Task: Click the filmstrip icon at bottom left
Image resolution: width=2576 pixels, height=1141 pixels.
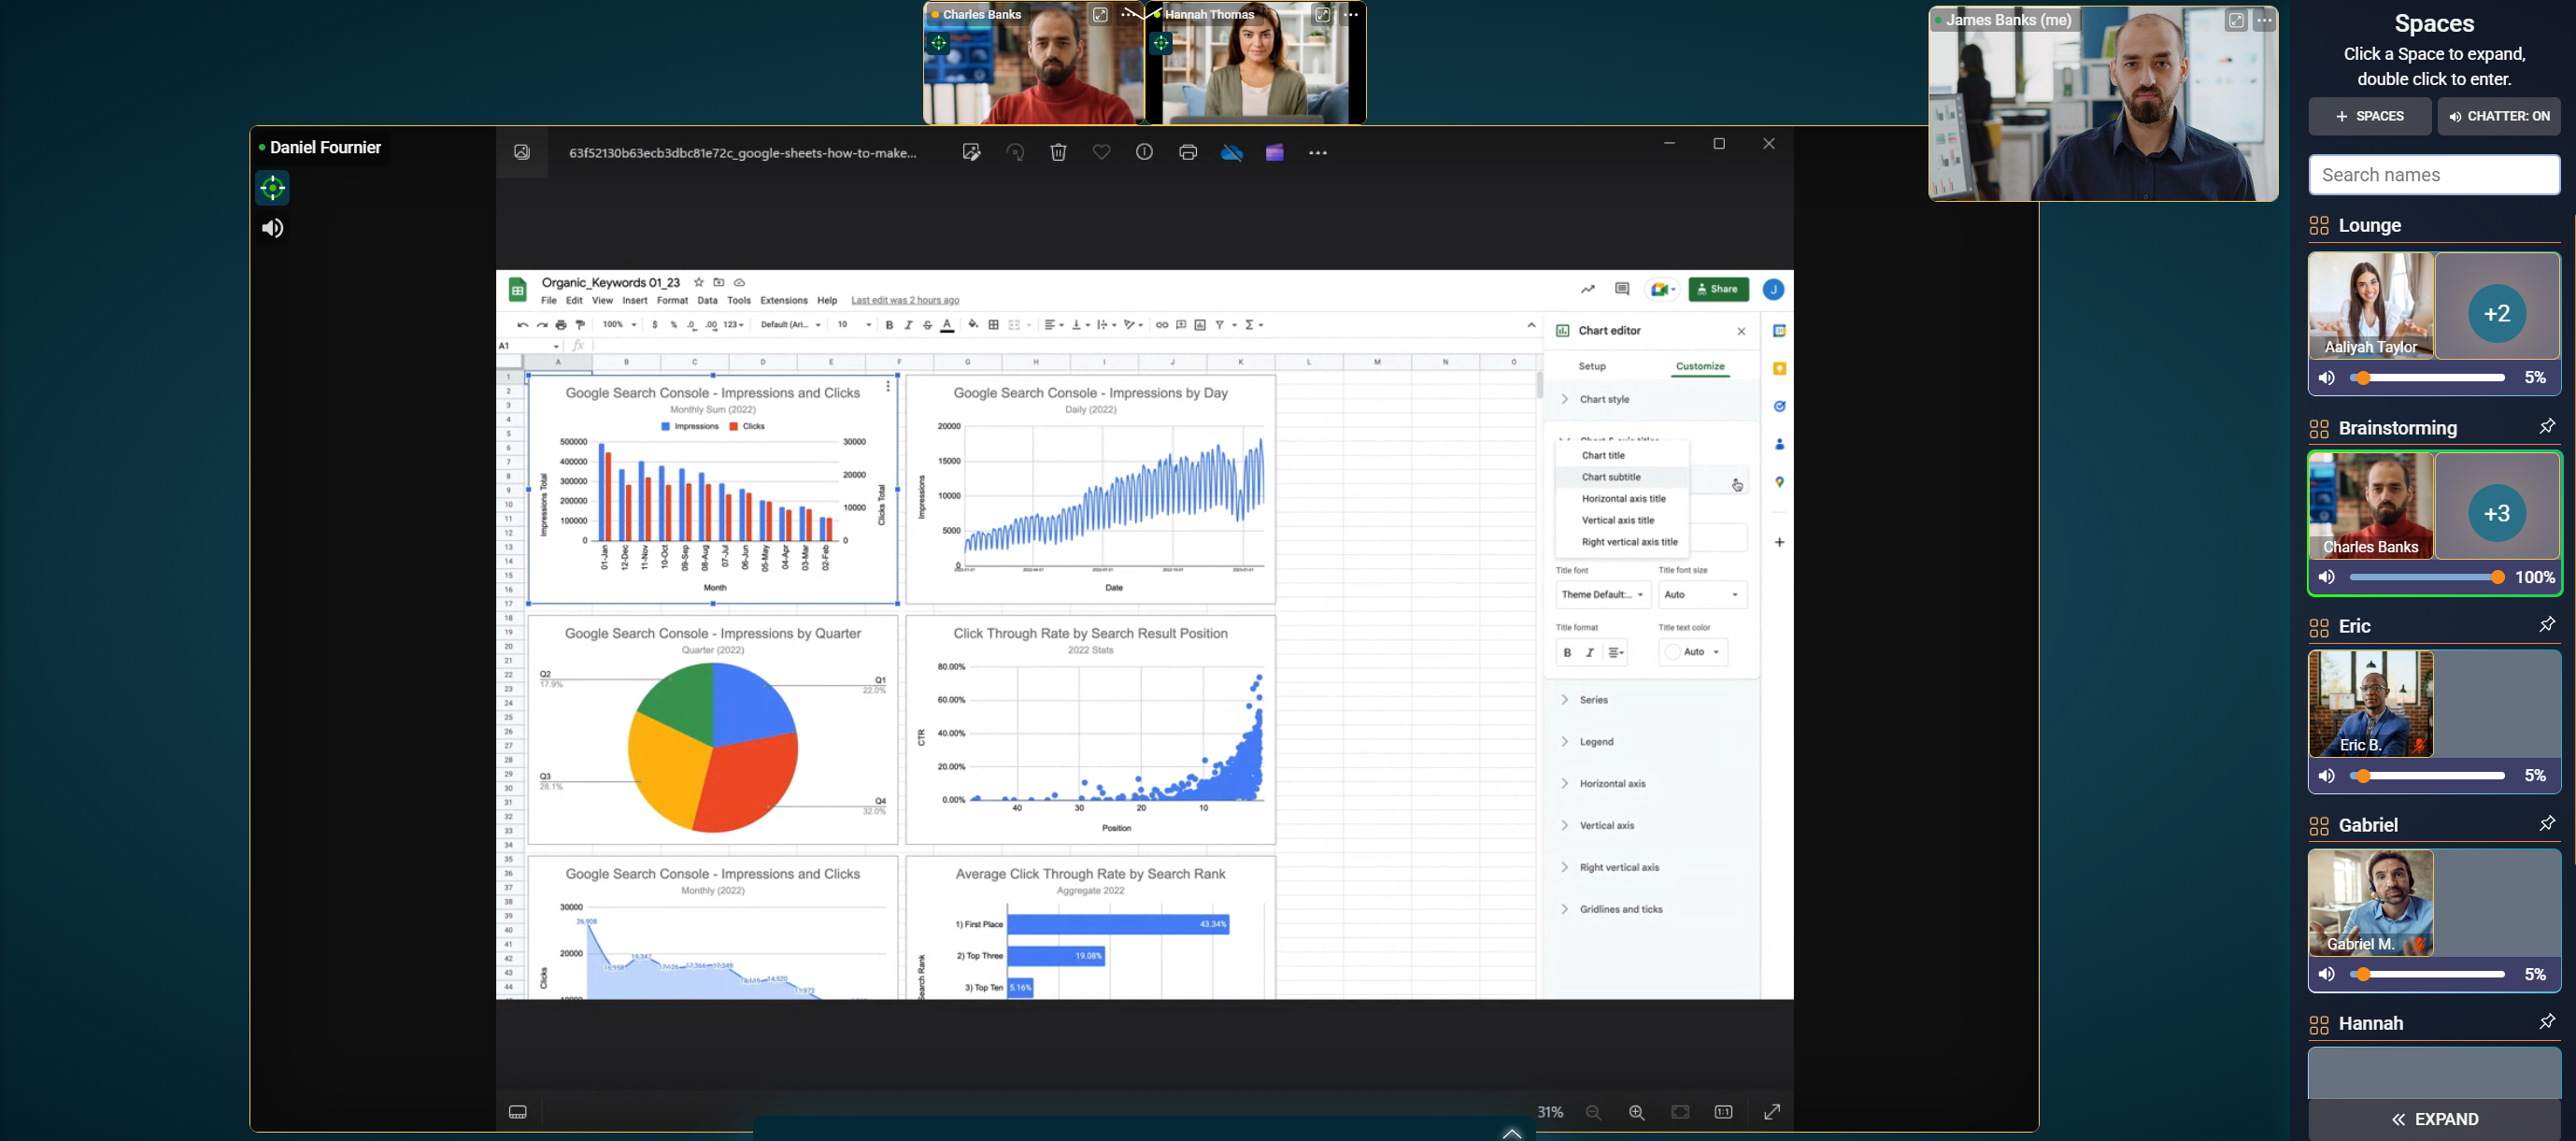Action: click(517, 1112)
